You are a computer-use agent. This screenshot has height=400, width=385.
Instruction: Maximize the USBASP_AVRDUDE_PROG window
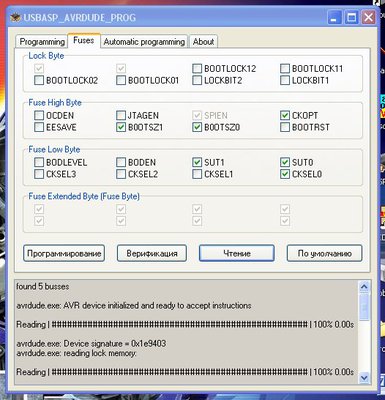[351, 17]
